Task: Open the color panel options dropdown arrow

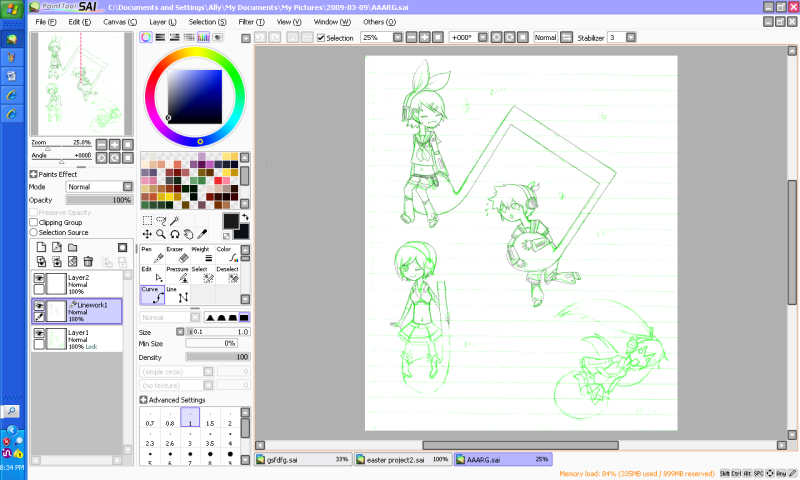Action: (245, 38)
